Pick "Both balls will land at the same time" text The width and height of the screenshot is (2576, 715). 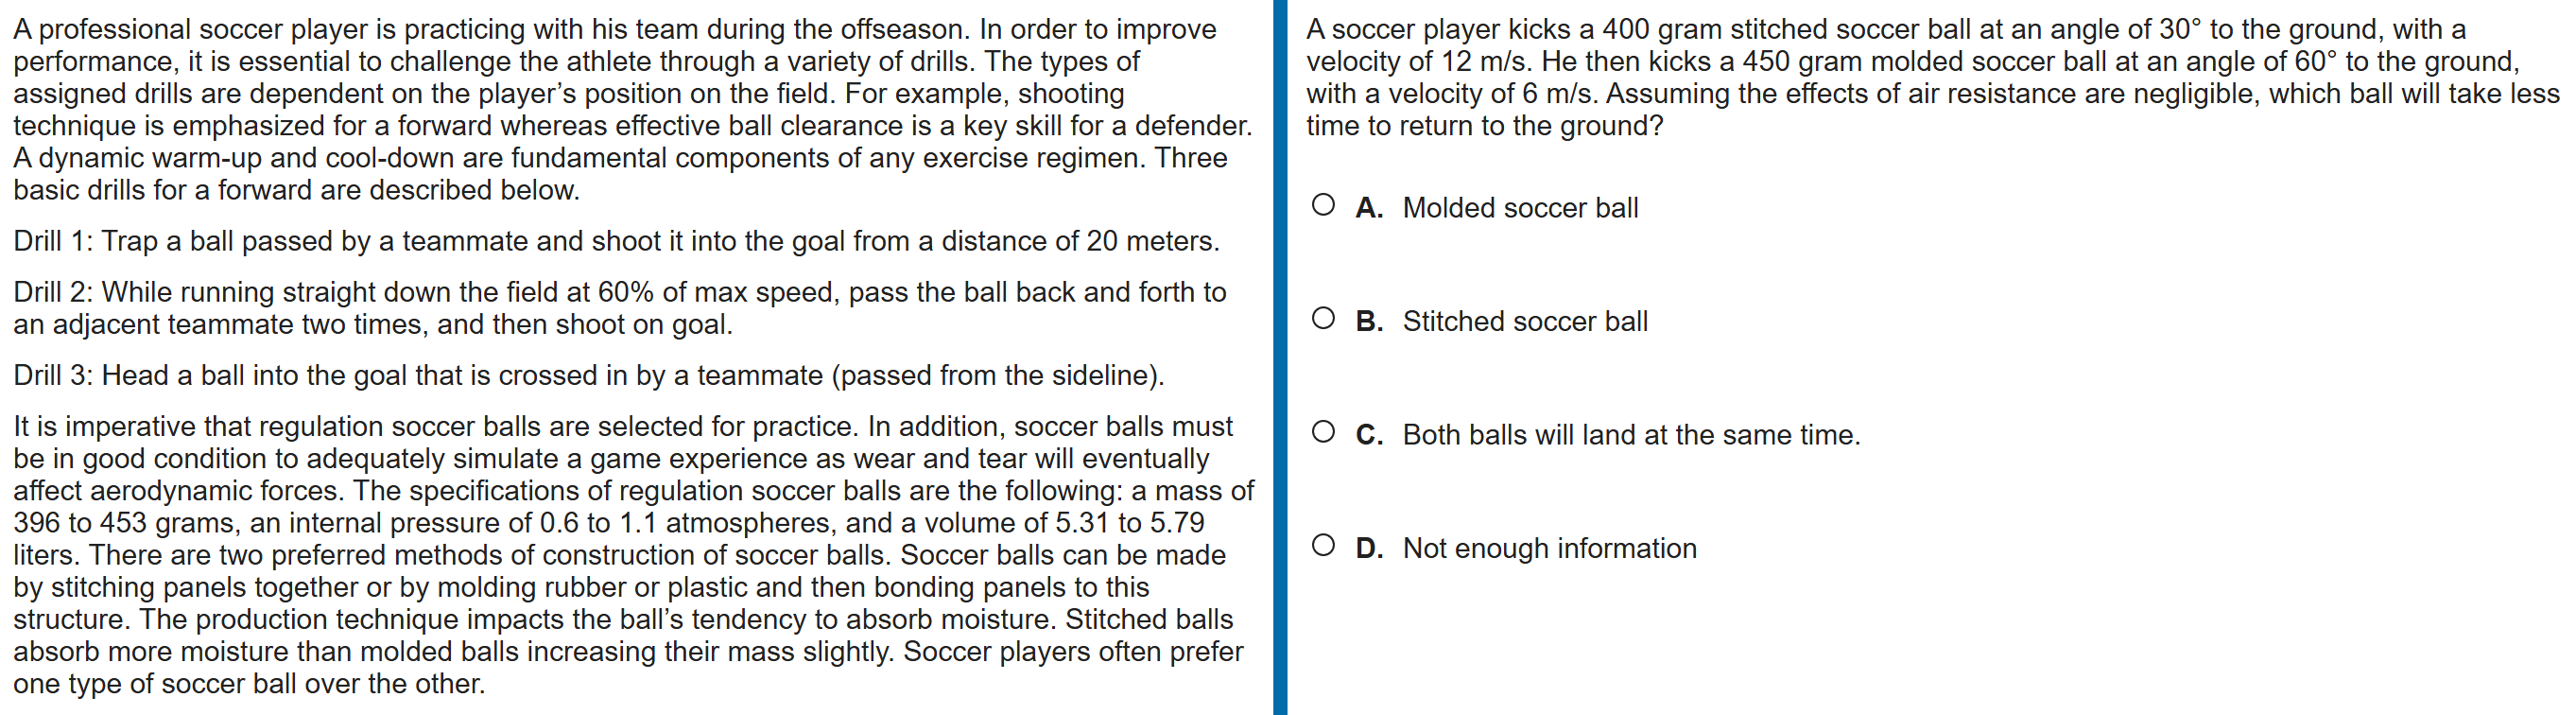pos(1631,435)
